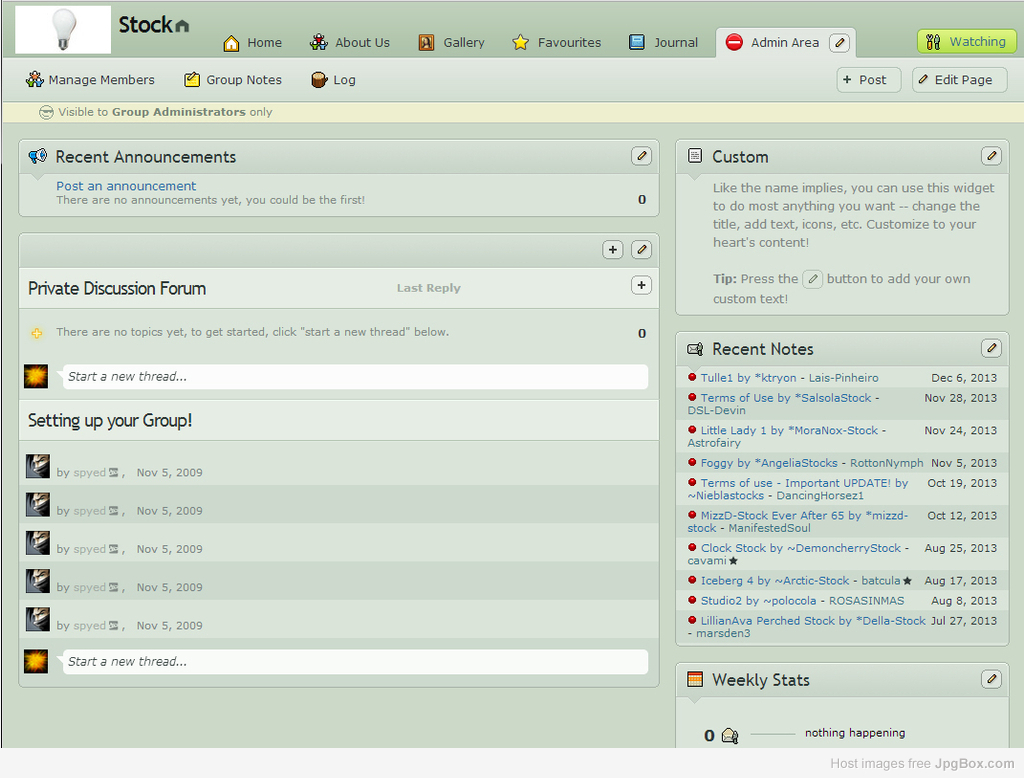
Task: Click the lightbulb group avatar image
Action: [x=63, y=29]
